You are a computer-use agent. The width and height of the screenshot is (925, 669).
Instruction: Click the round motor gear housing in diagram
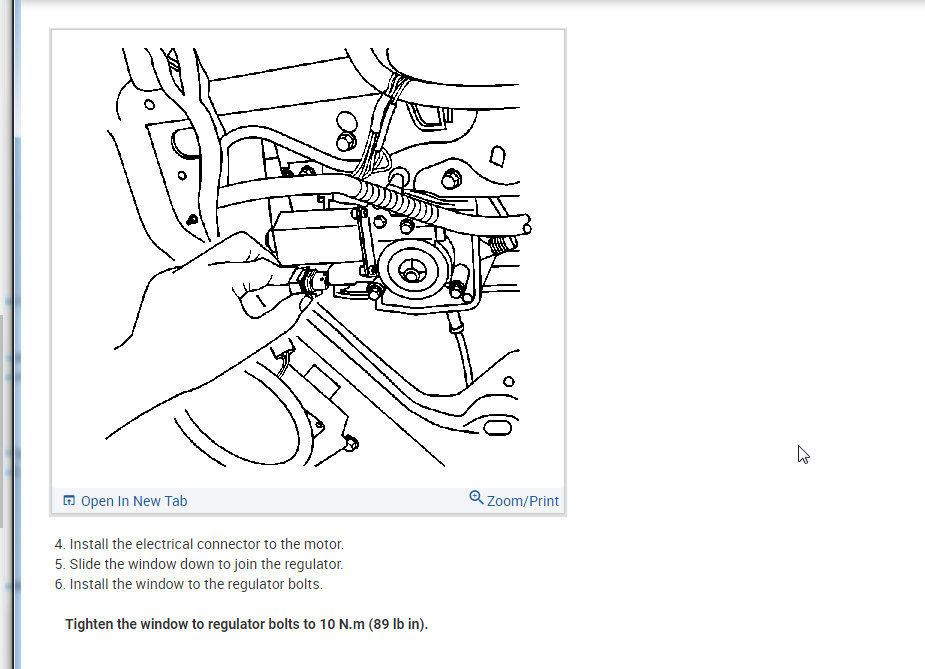[x=411, y=270]
